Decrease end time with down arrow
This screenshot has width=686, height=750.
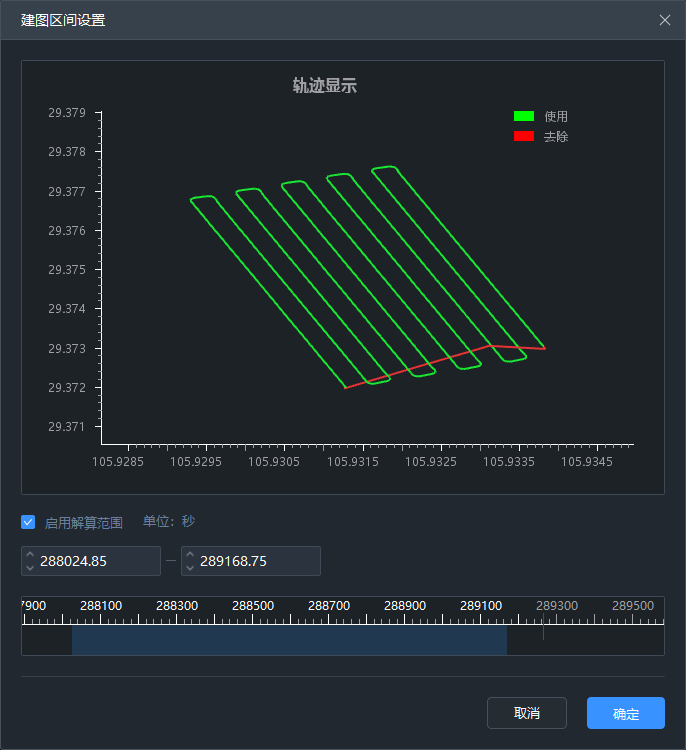tap(190, 567)
